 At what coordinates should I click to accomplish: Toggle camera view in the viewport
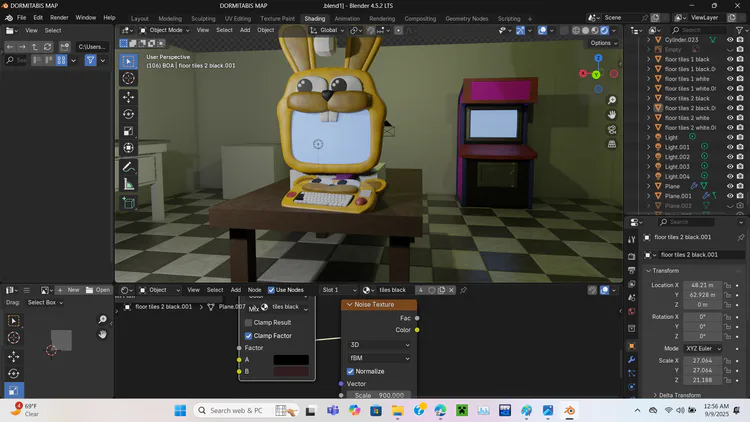[612, 130]
